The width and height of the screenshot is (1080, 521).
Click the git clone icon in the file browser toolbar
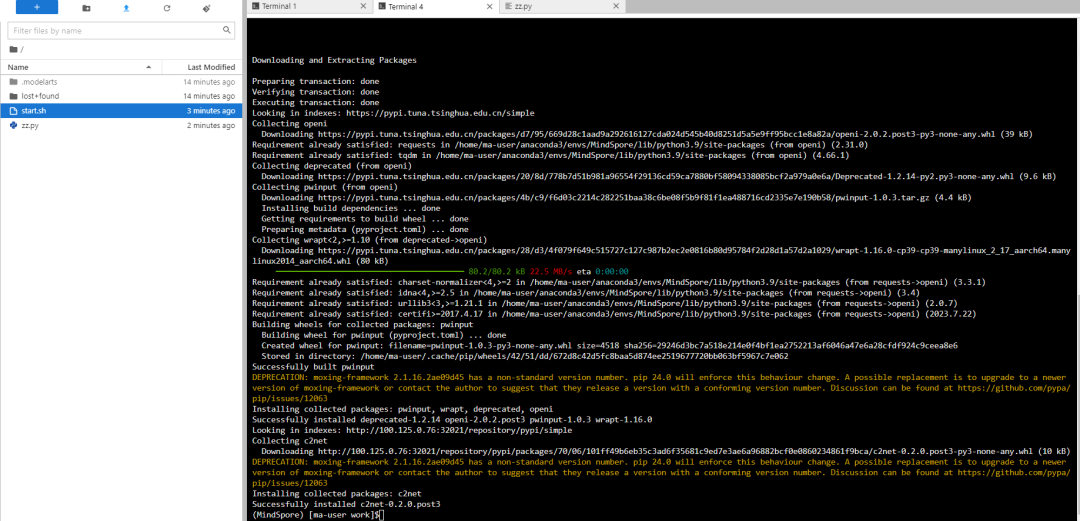point(207,8)
